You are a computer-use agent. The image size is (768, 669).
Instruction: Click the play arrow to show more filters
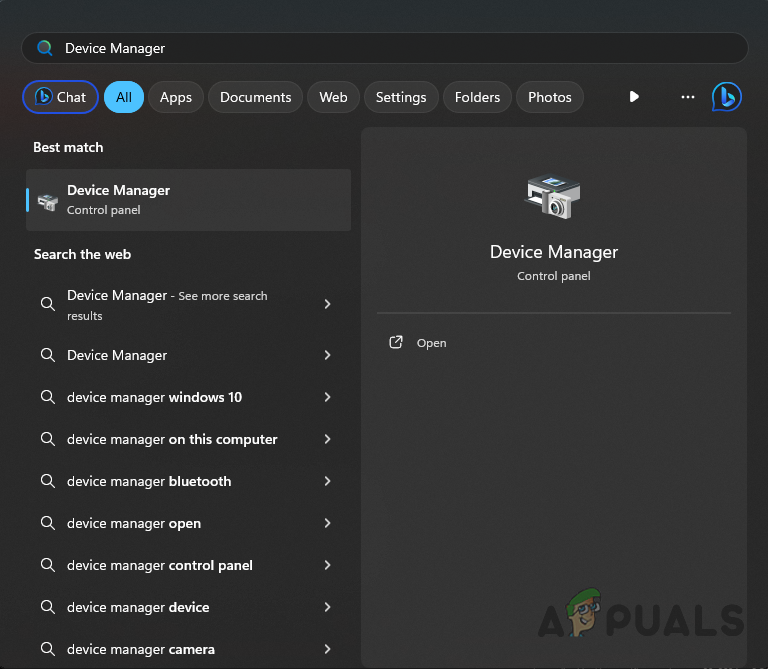tap(634, 96)
